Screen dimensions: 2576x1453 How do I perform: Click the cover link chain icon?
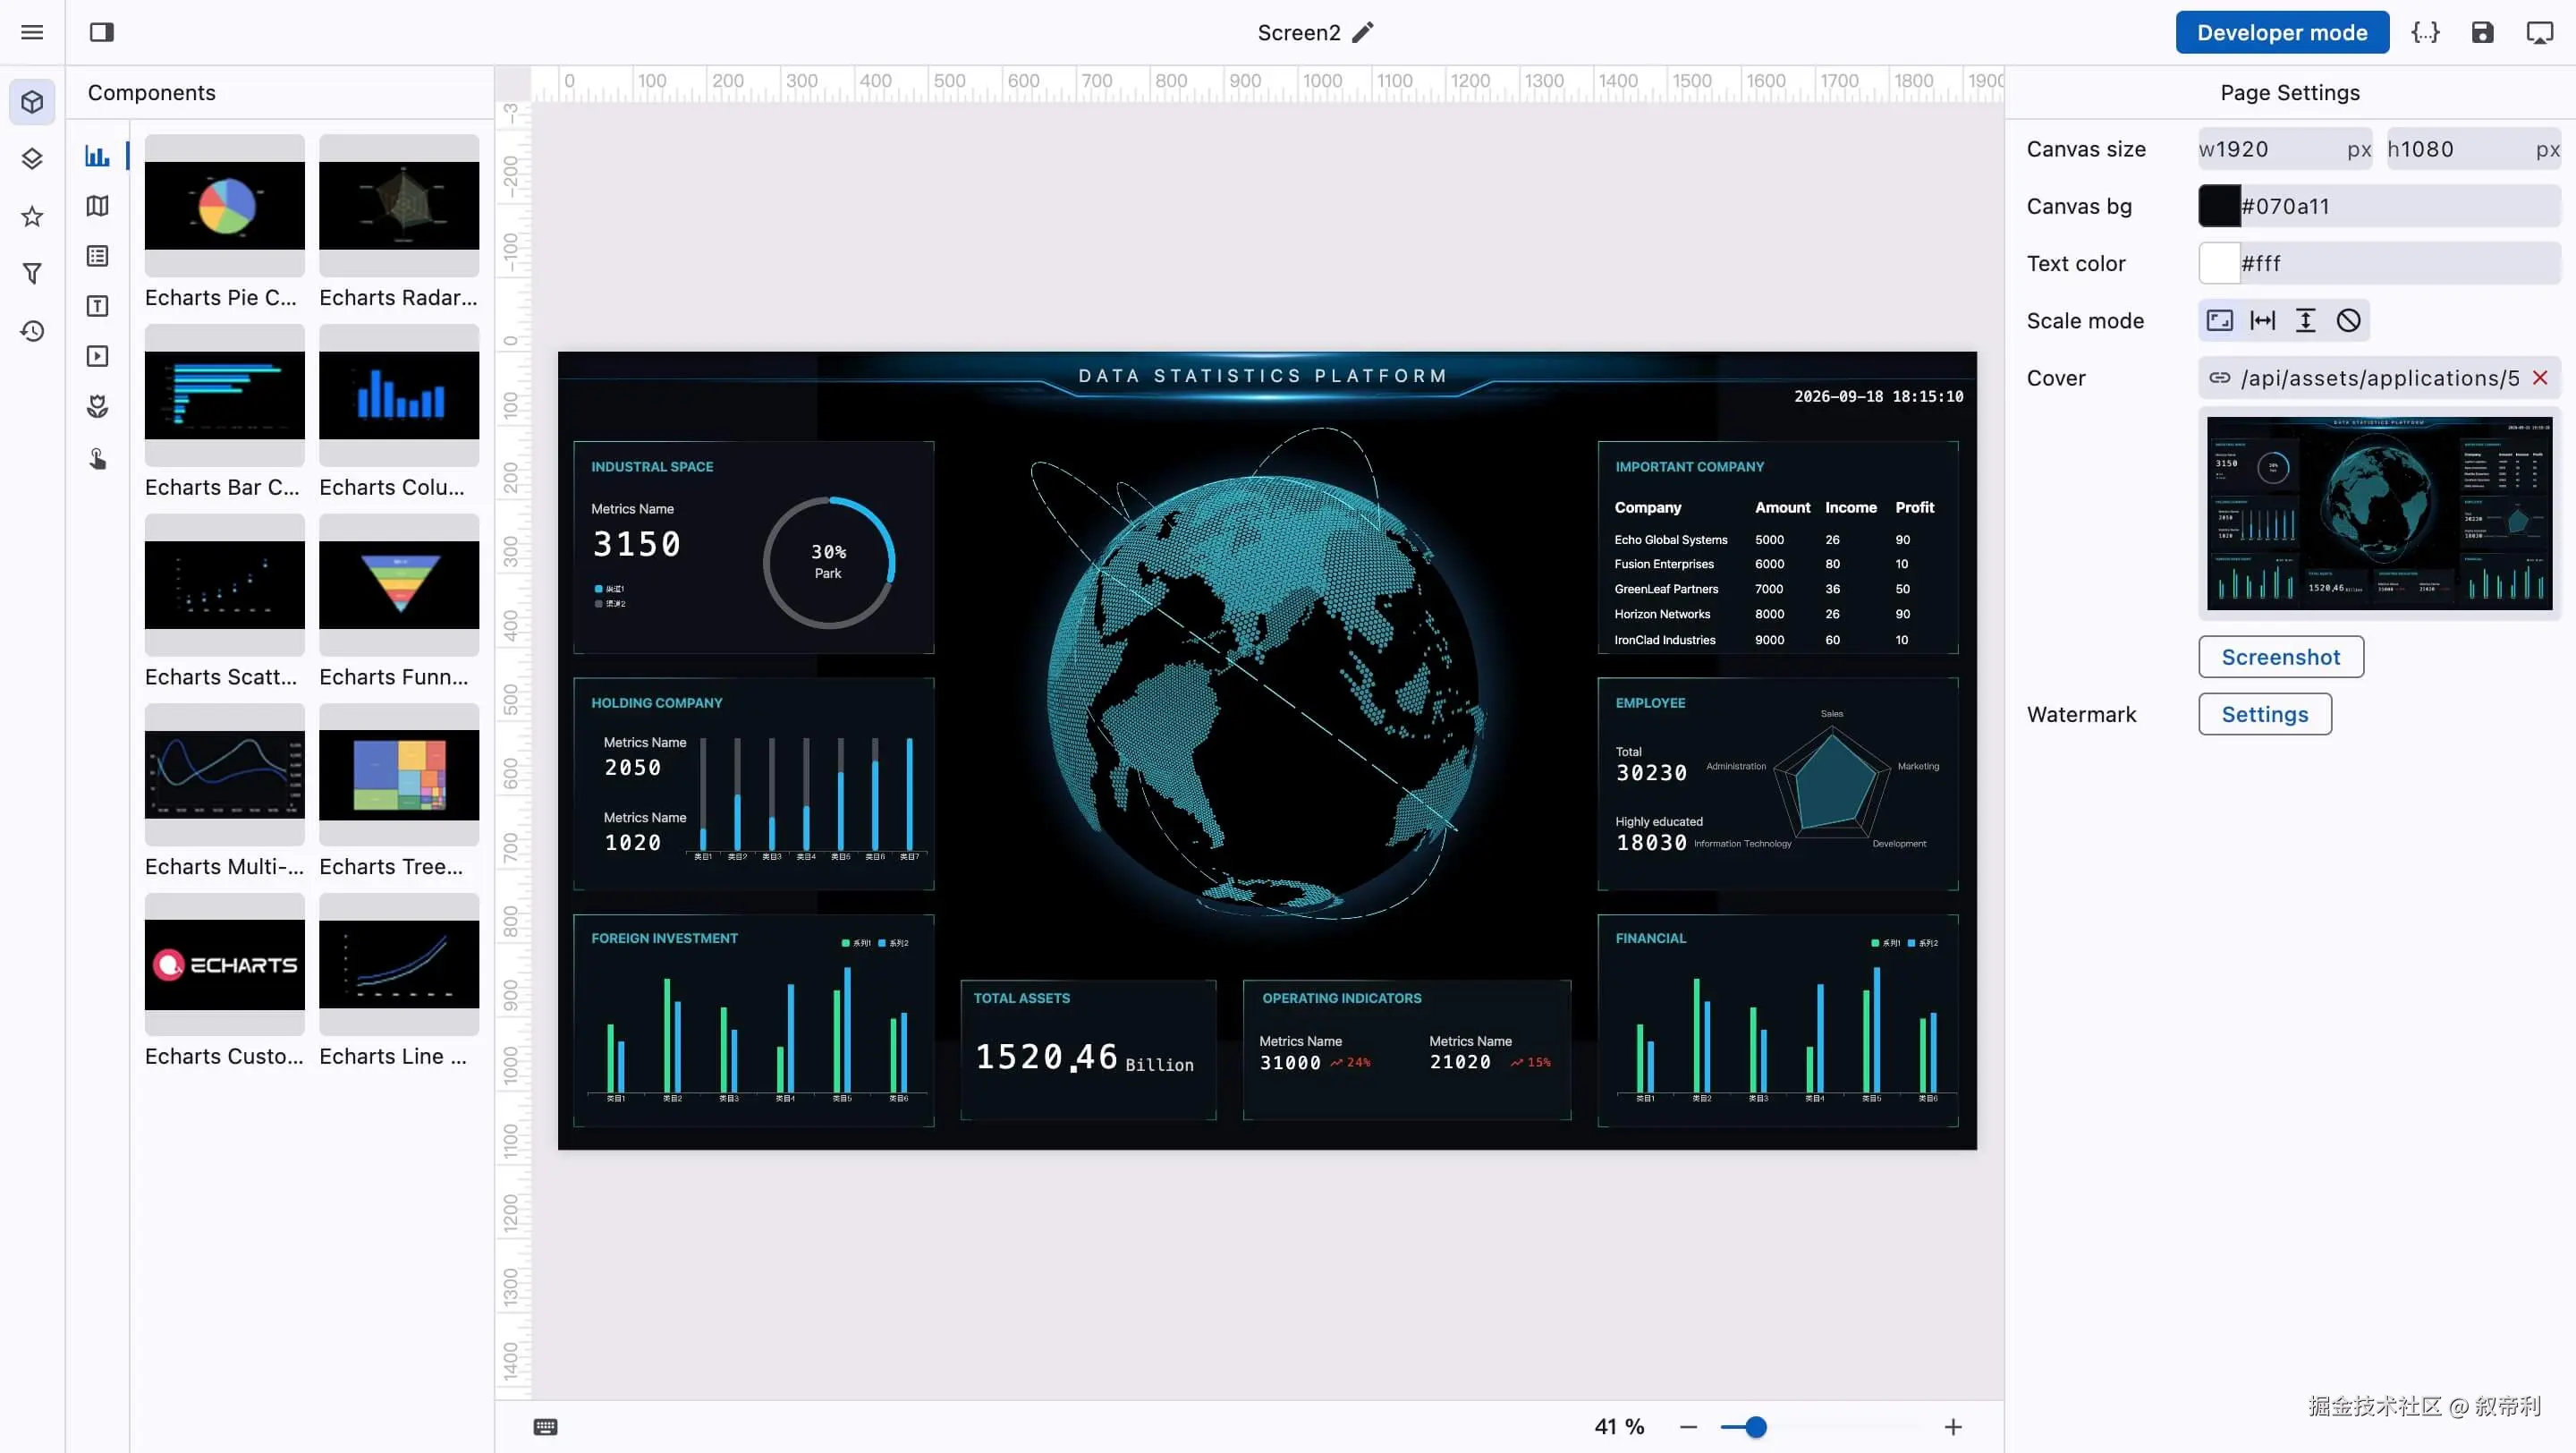click(x=2220, y=378)
